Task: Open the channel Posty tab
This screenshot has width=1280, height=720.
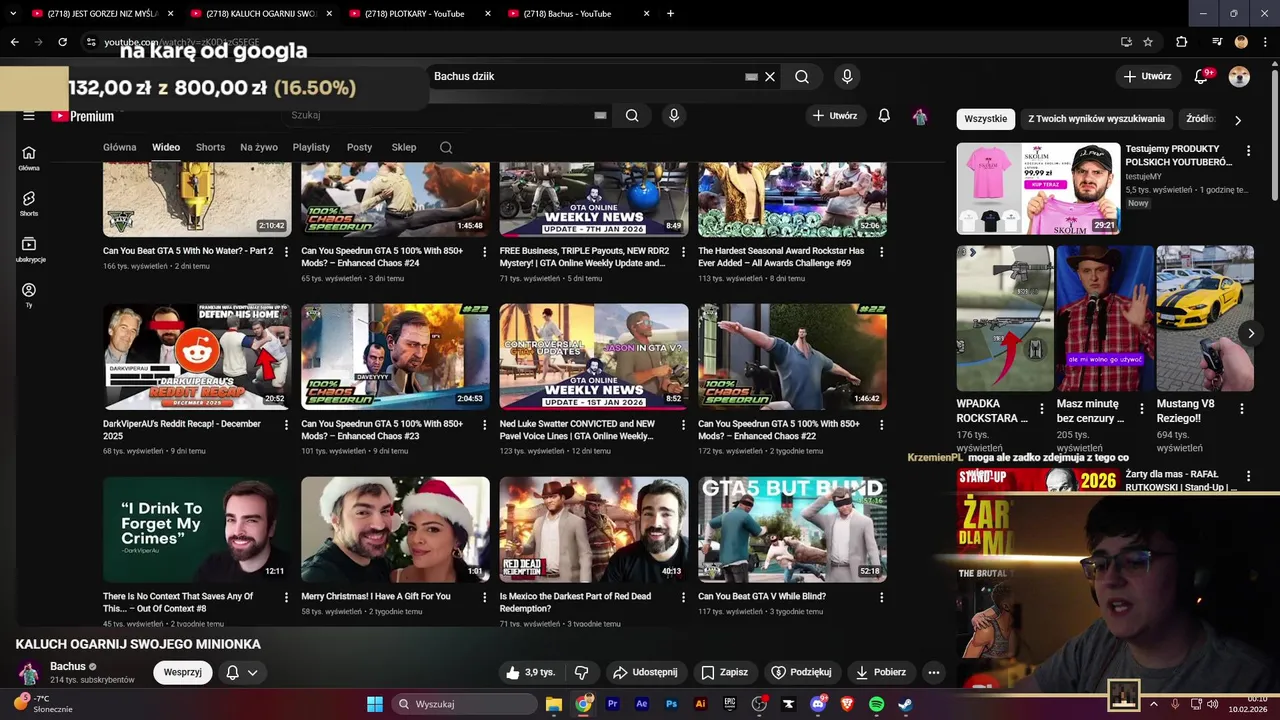Action: pyautogui.click(x=359, y=147)
